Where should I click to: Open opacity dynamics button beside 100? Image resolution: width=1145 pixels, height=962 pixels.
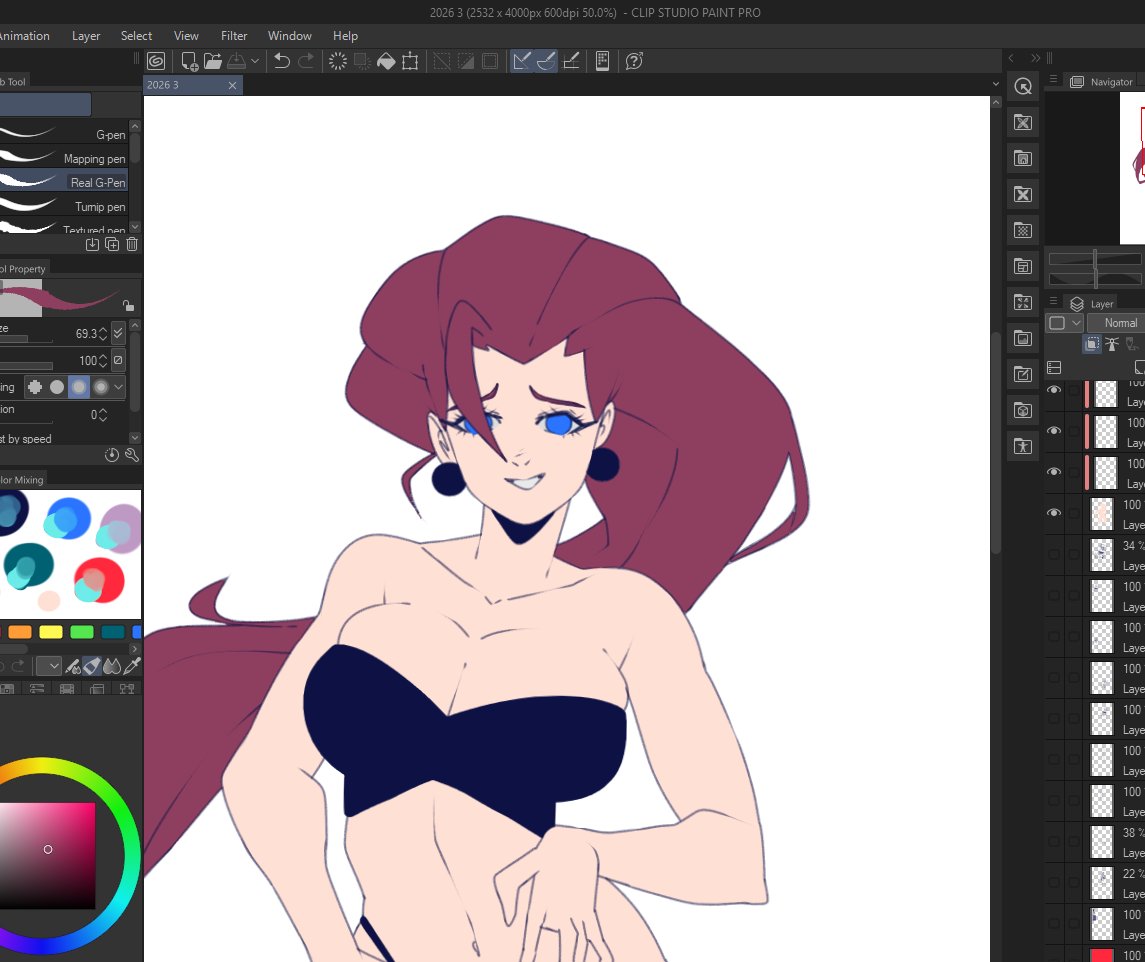pyautogui.click(x=118, y=360)
